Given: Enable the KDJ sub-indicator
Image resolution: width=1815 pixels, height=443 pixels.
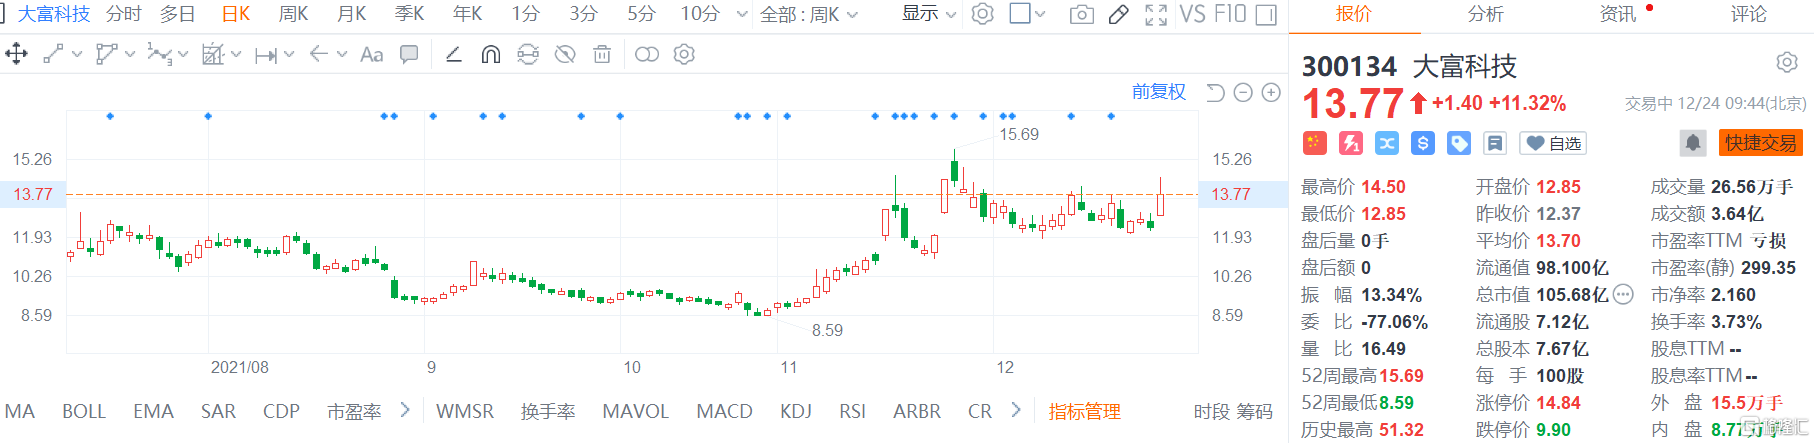Looking at the screenshot, I should pos(796,411).
